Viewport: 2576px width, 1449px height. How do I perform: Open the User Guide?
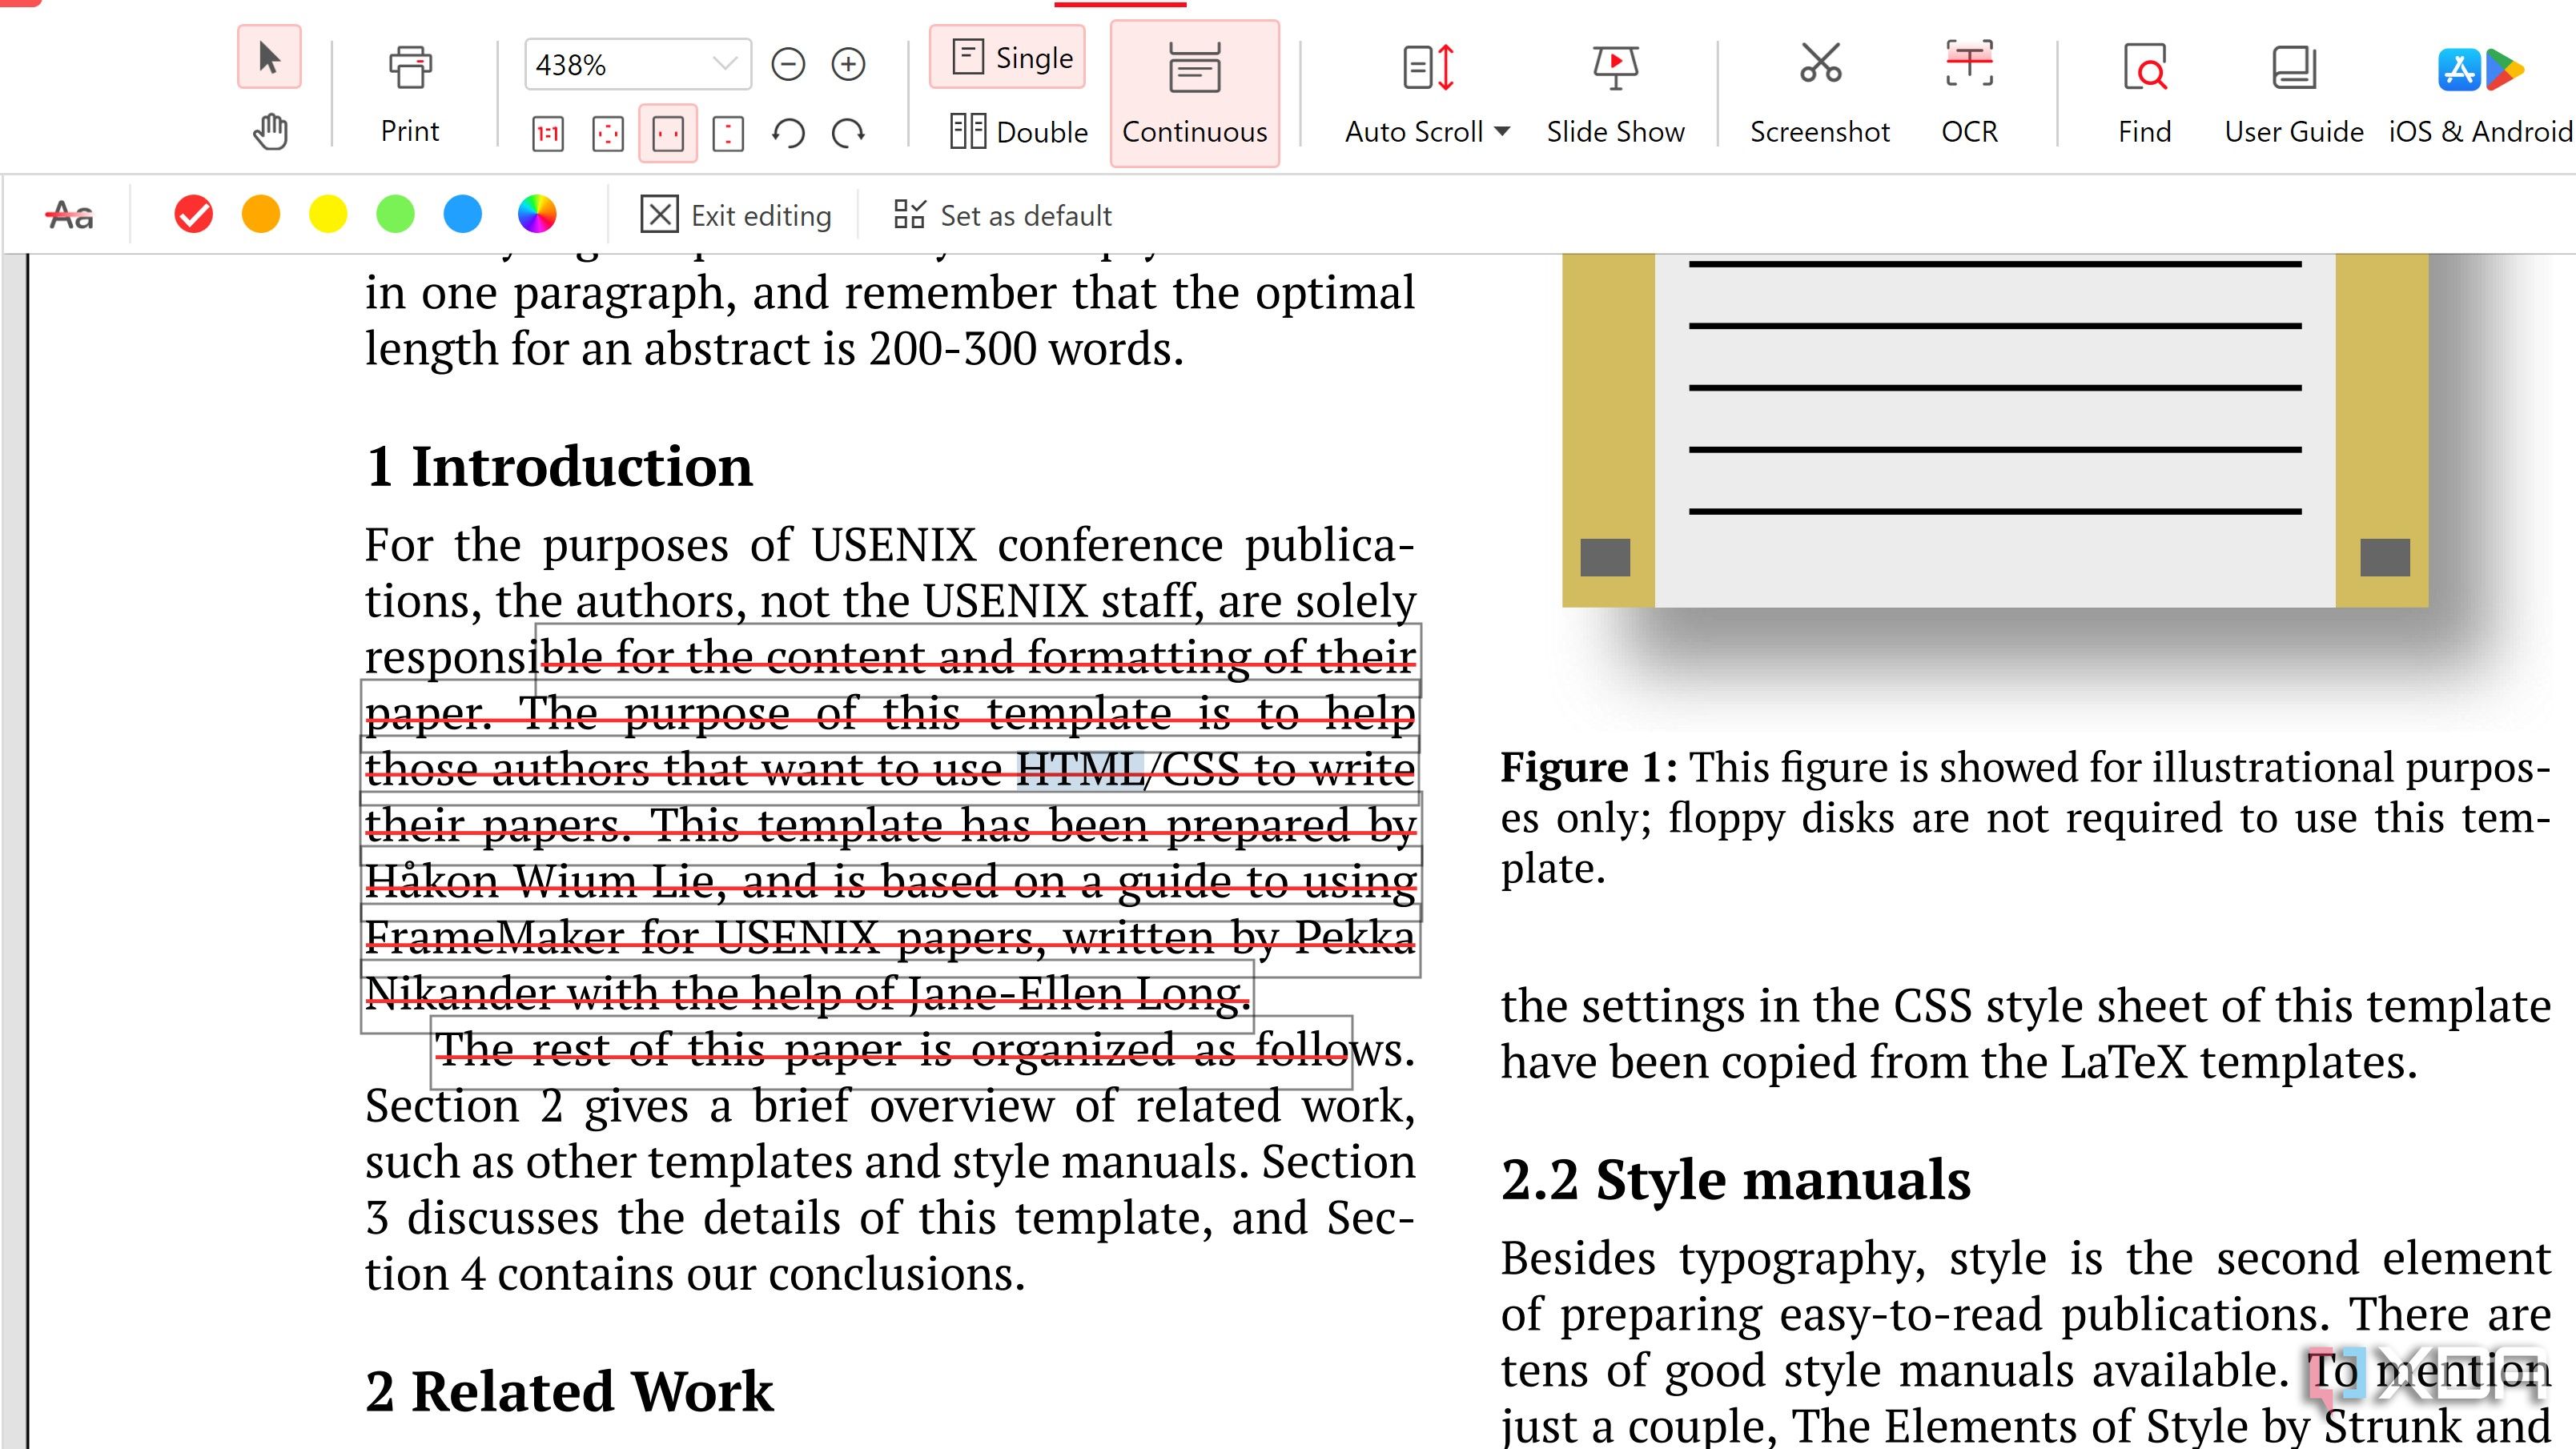(2294, 95)
